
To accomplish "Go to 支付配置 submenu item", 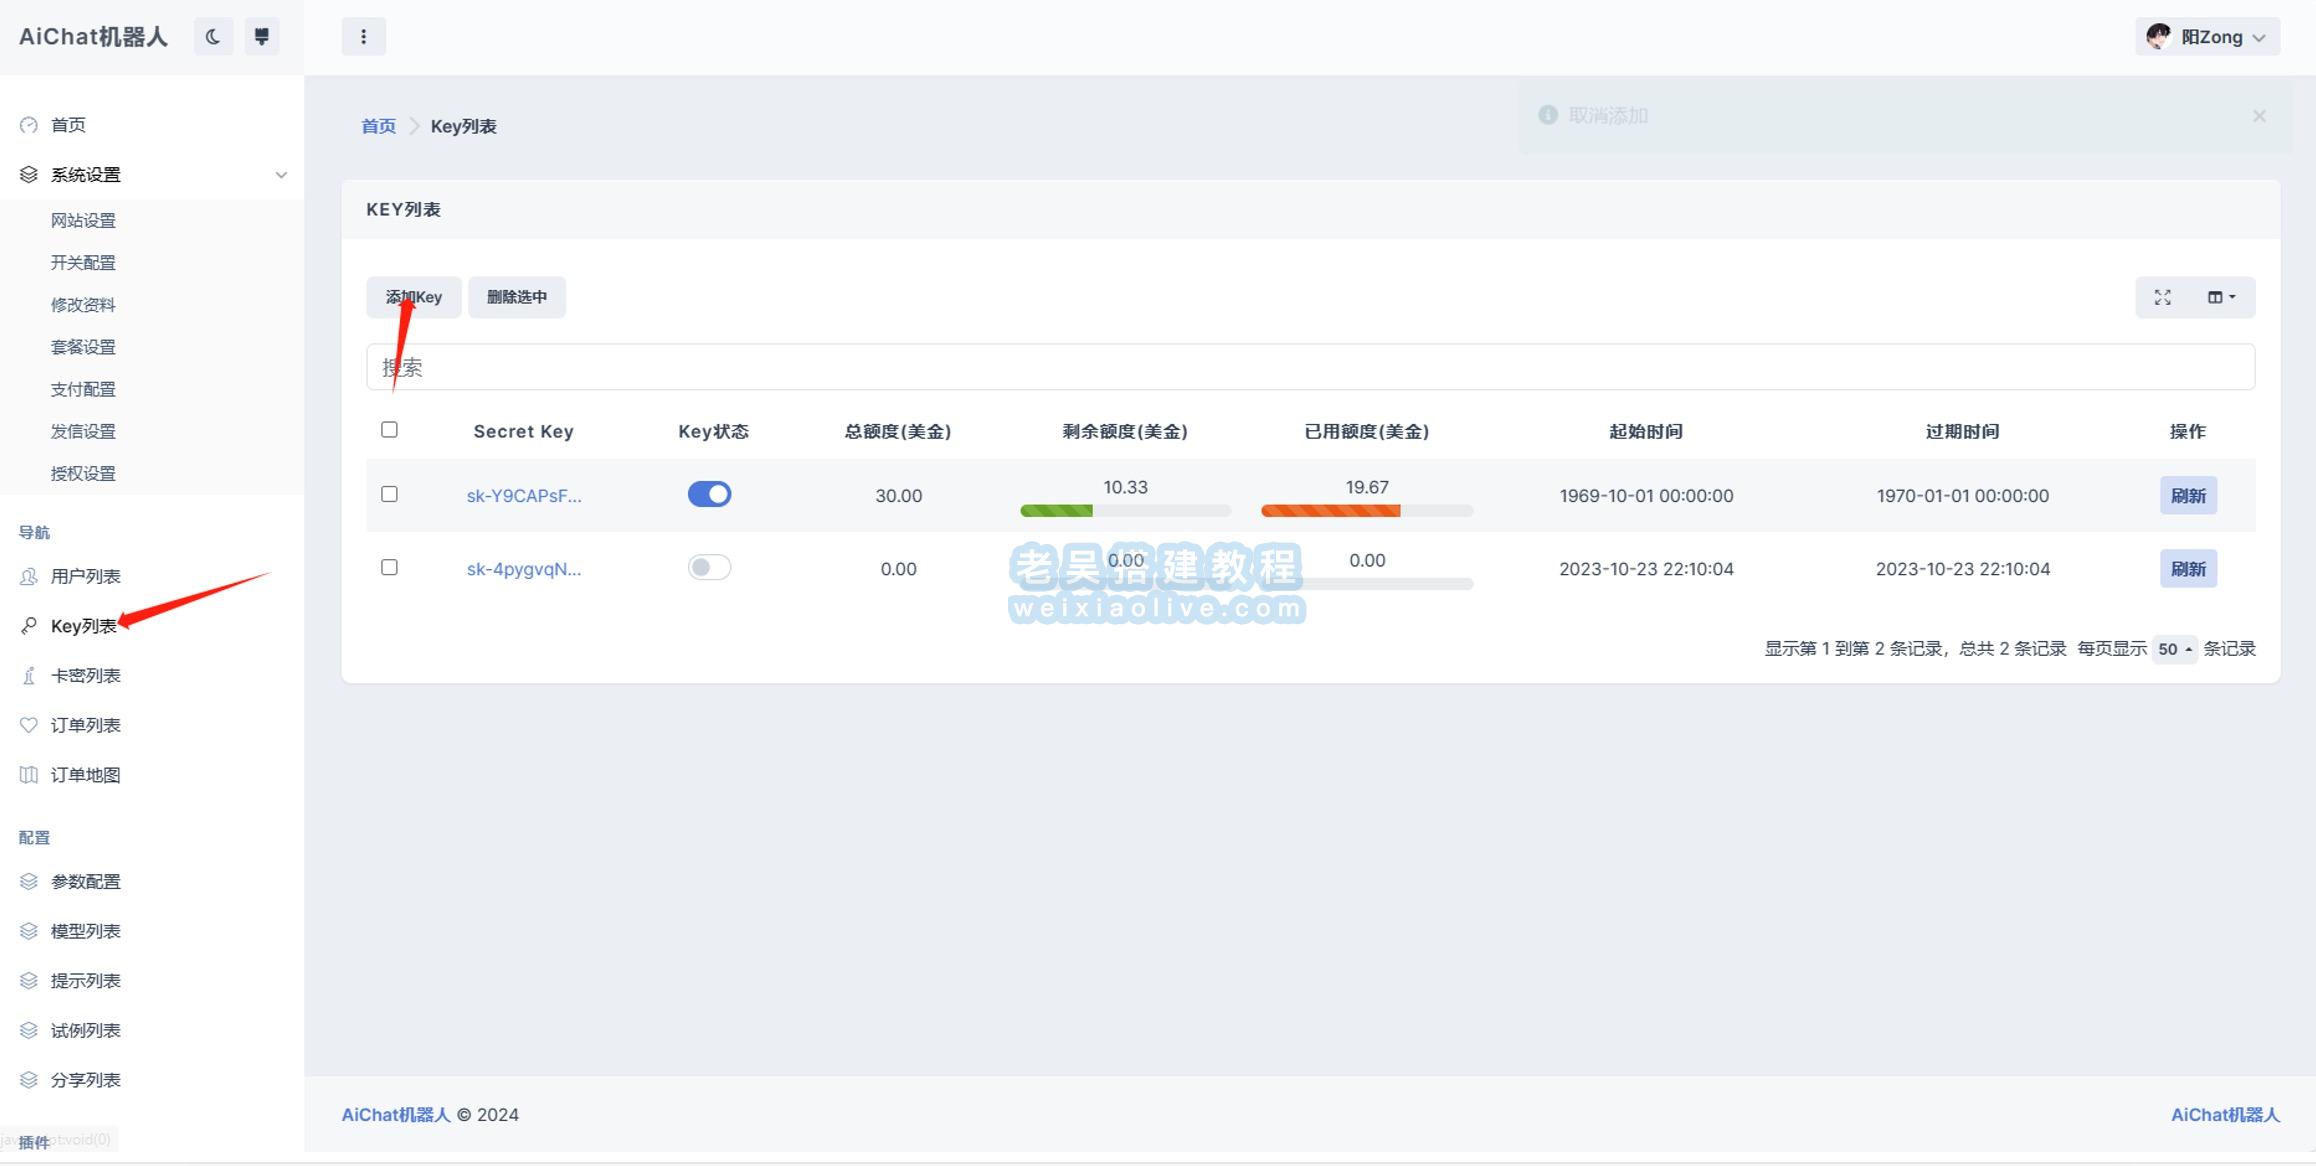I will [x=83, y=389].
